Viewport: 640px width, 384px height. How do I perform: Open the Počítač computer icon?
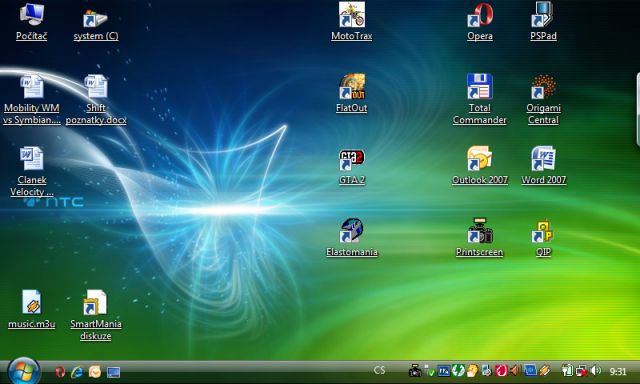31,22
